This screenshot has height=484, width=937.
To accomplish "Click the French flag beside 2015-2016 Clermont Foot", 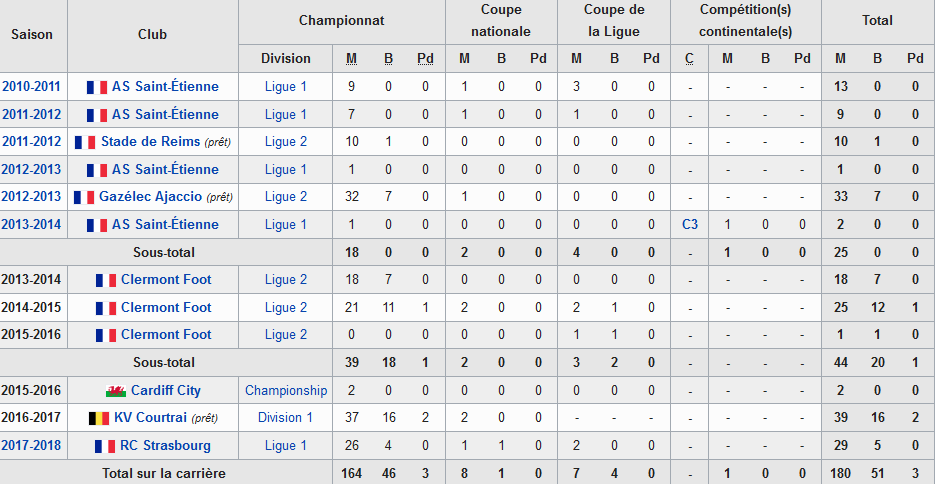I will tap(105, 335).
